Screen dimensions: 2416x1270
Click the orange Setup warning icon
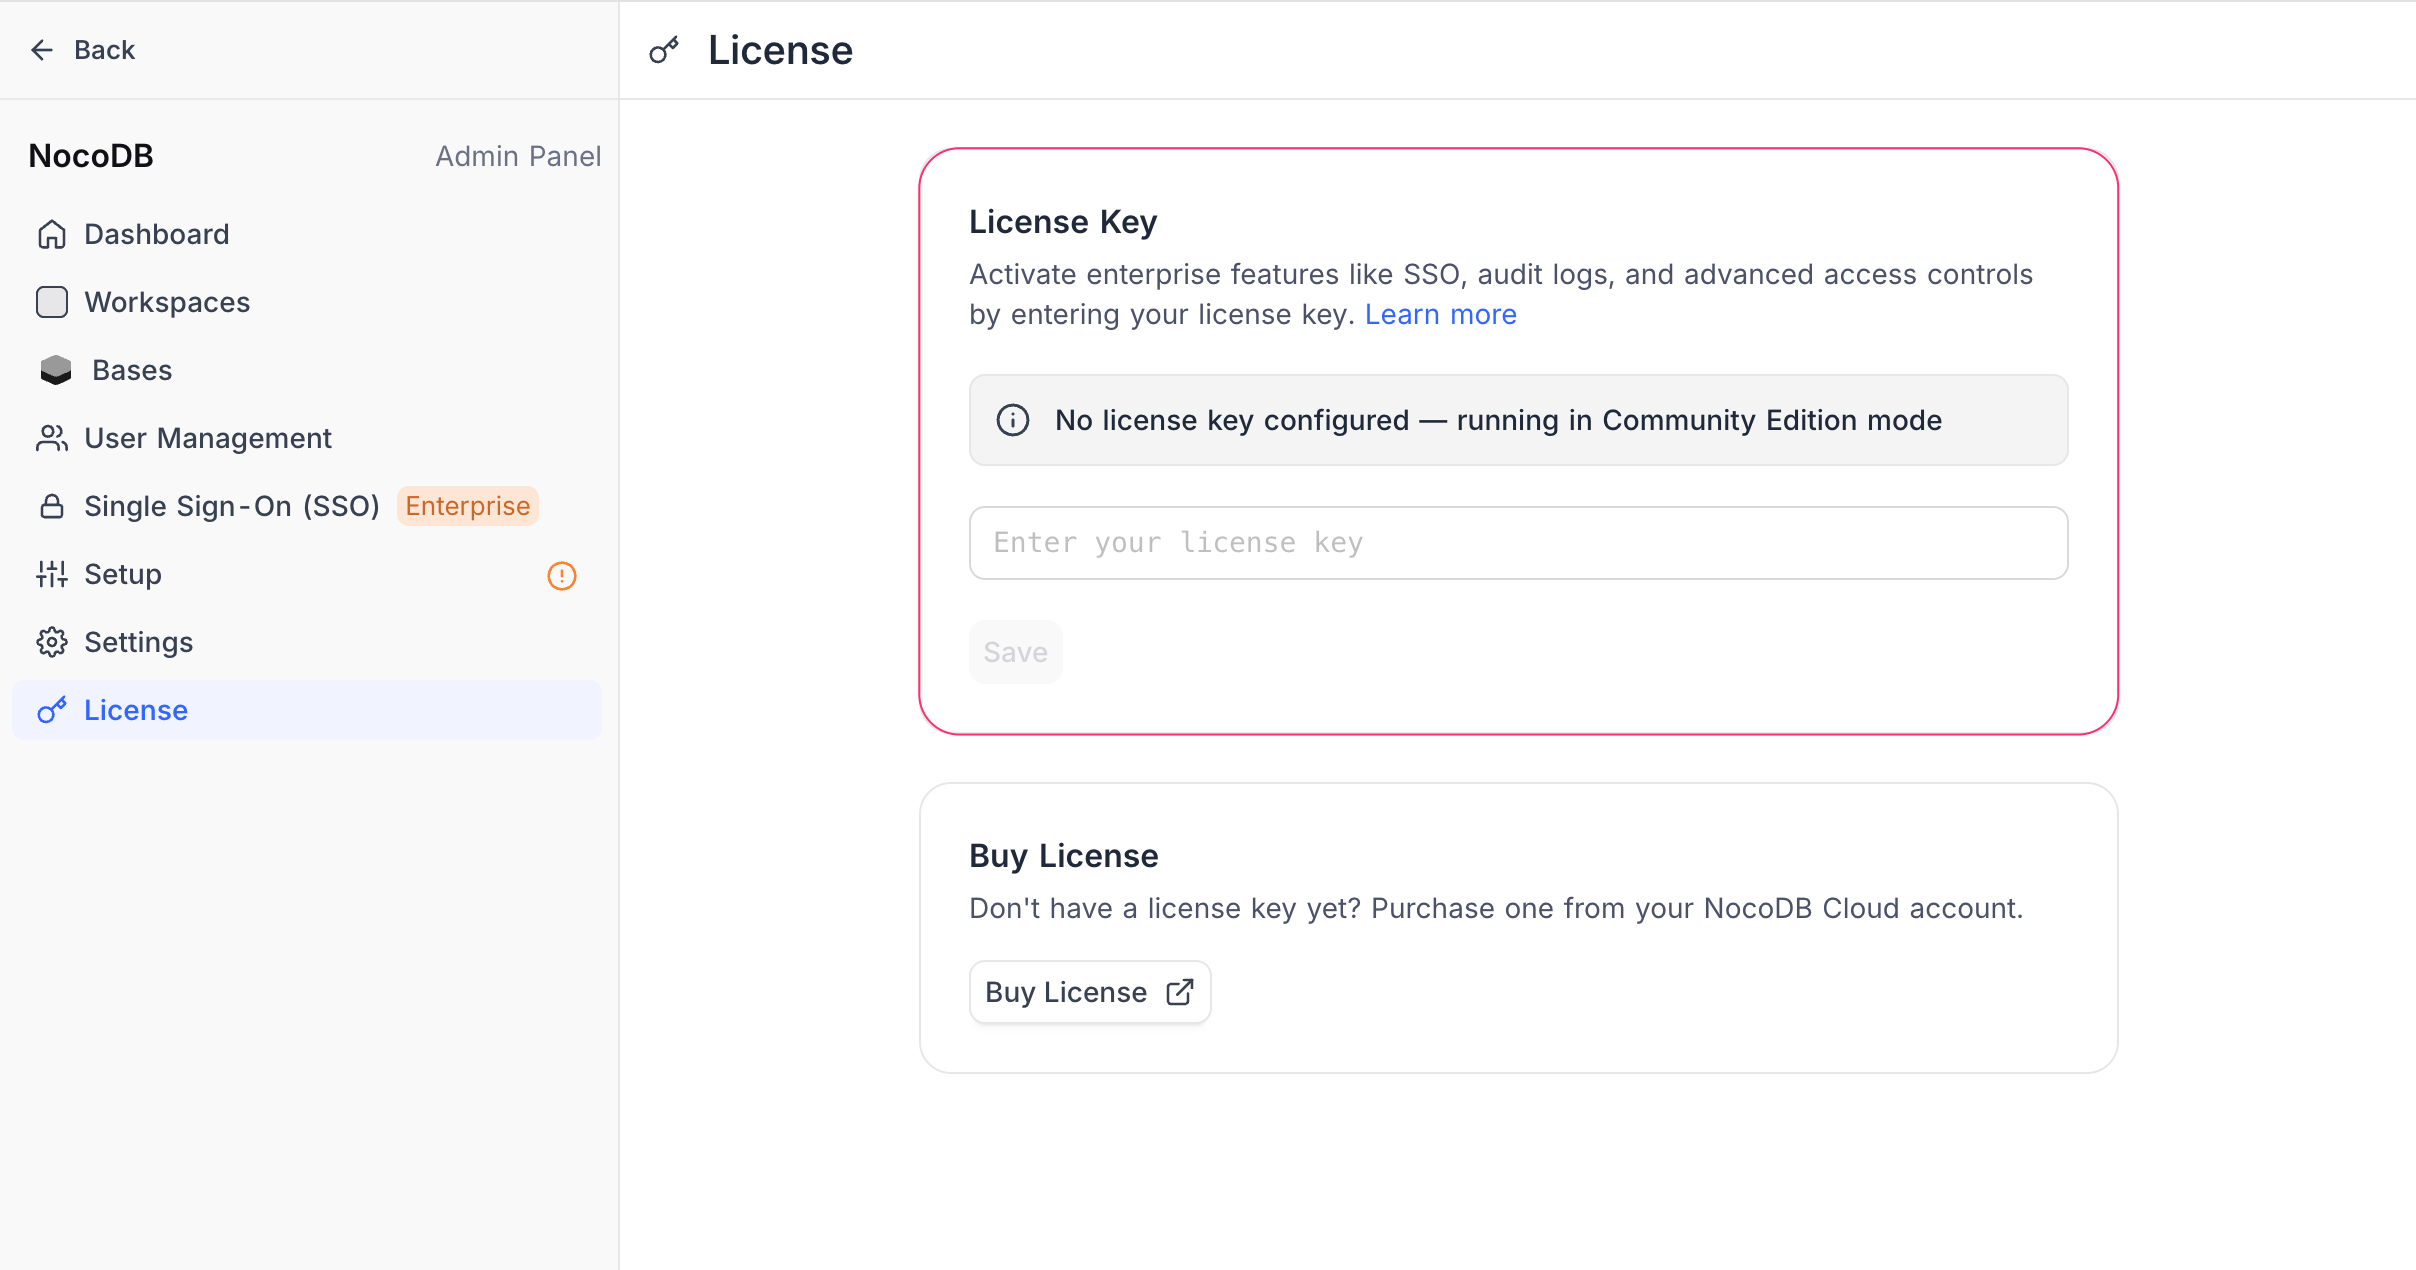coord(562,576)
